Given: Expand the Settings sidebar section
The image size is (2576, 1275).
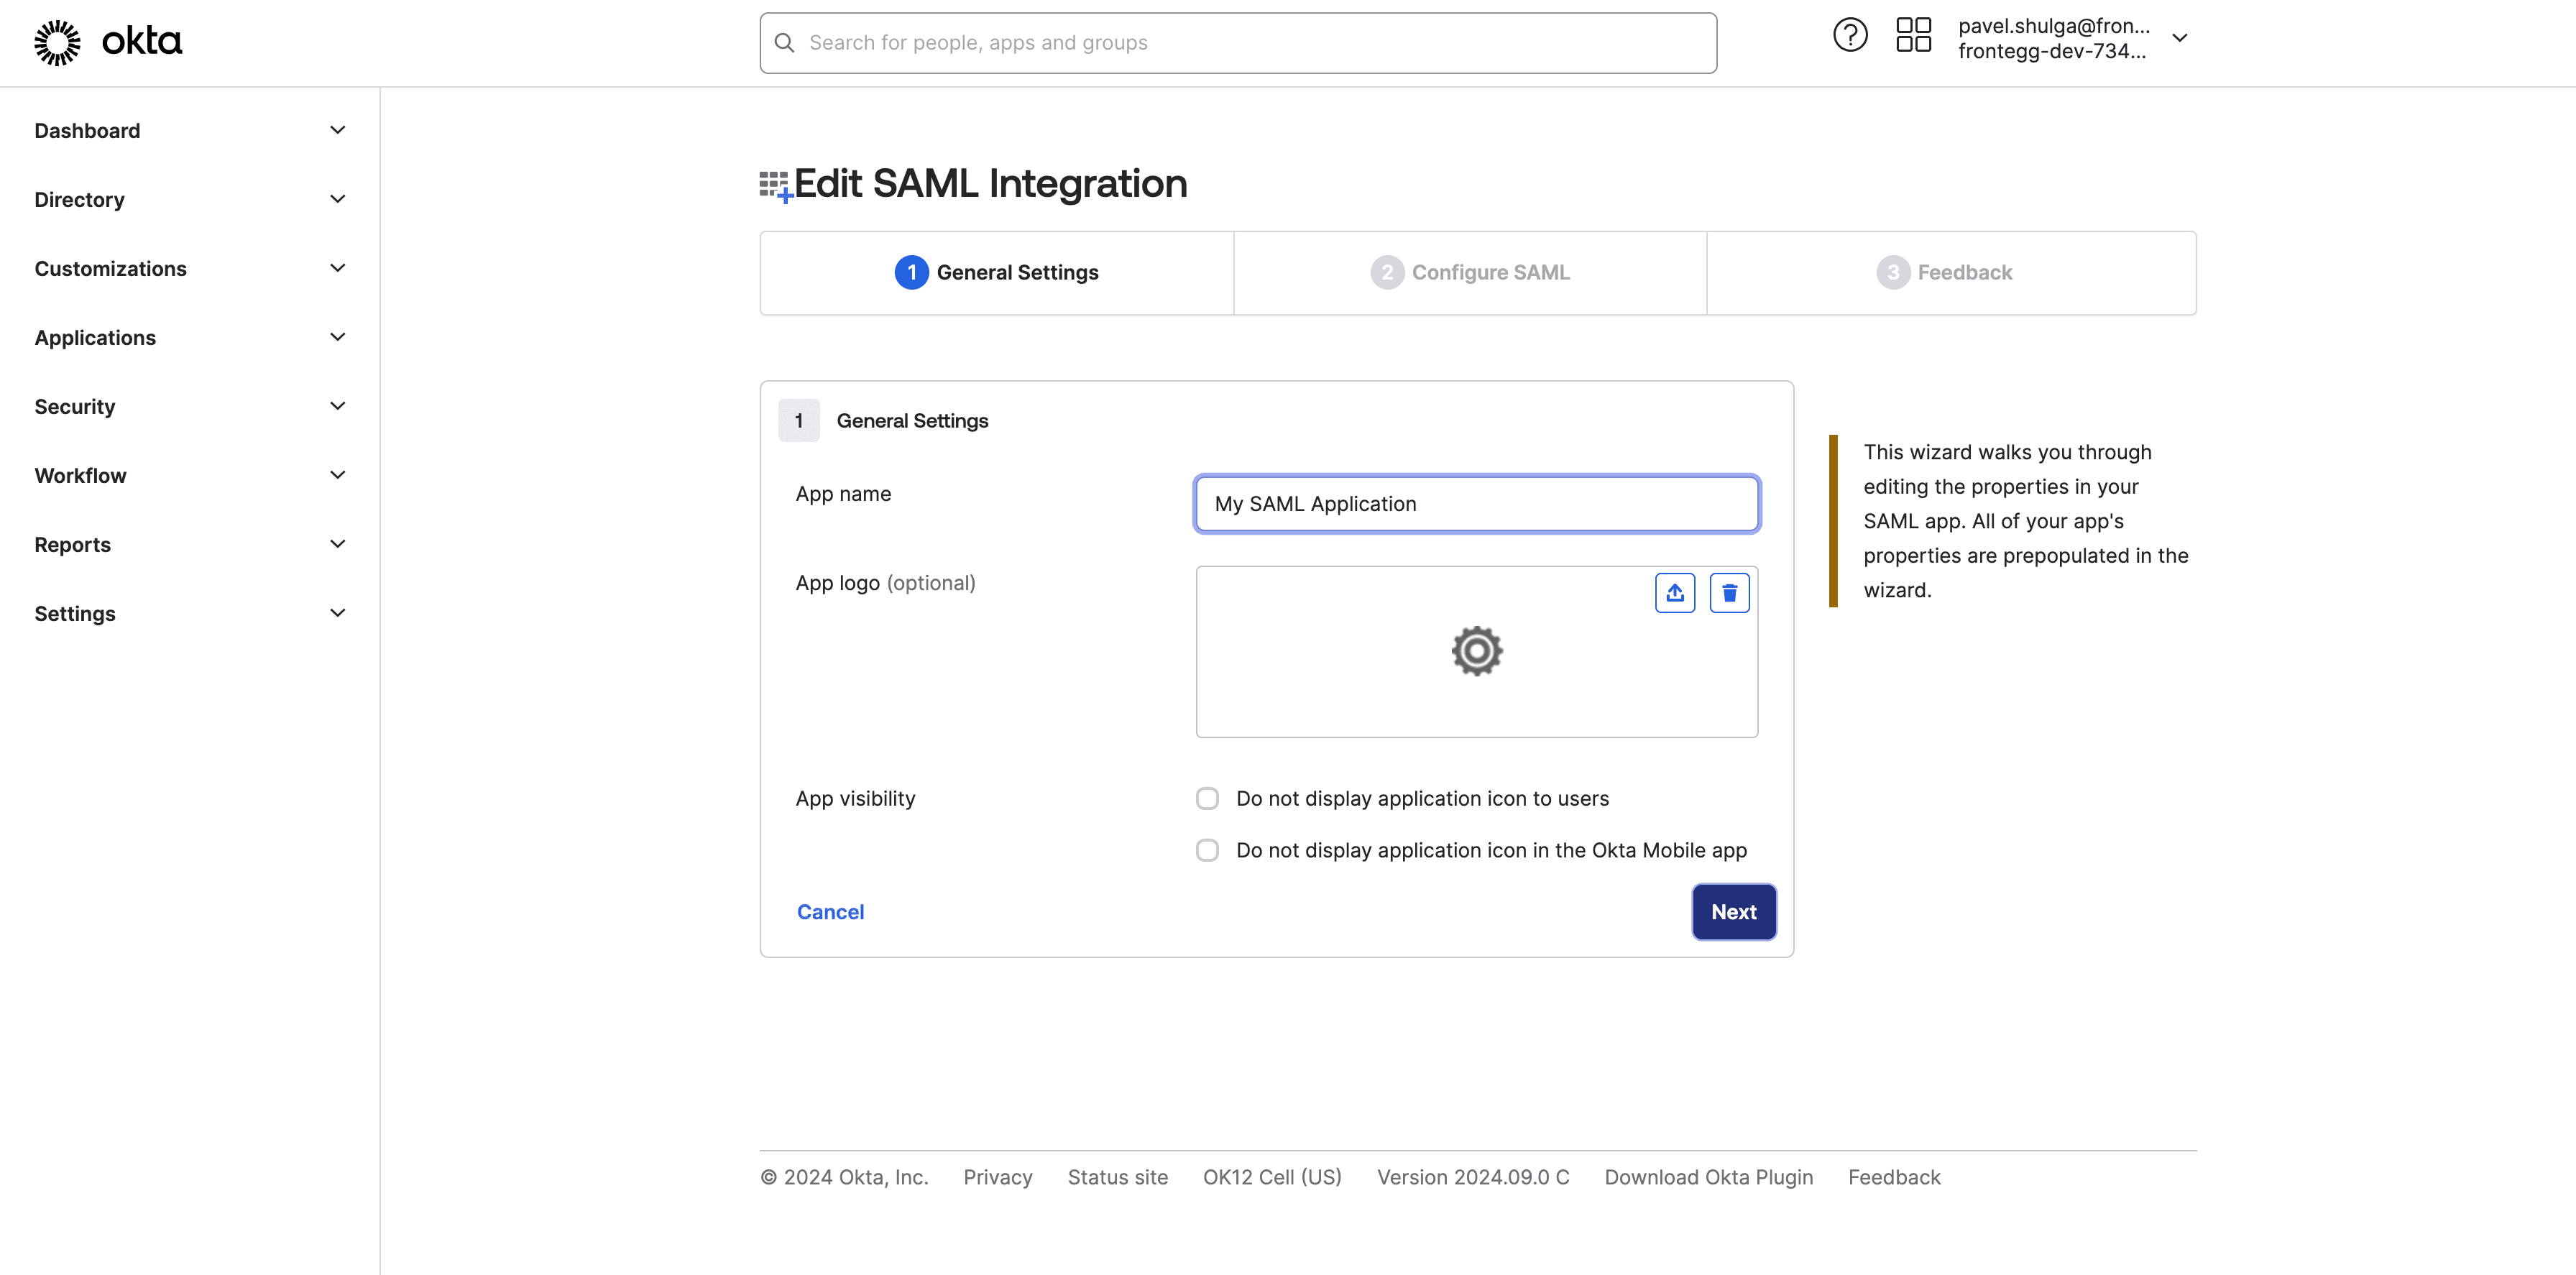Looking at the screenshot, I should tap(190, 613).
